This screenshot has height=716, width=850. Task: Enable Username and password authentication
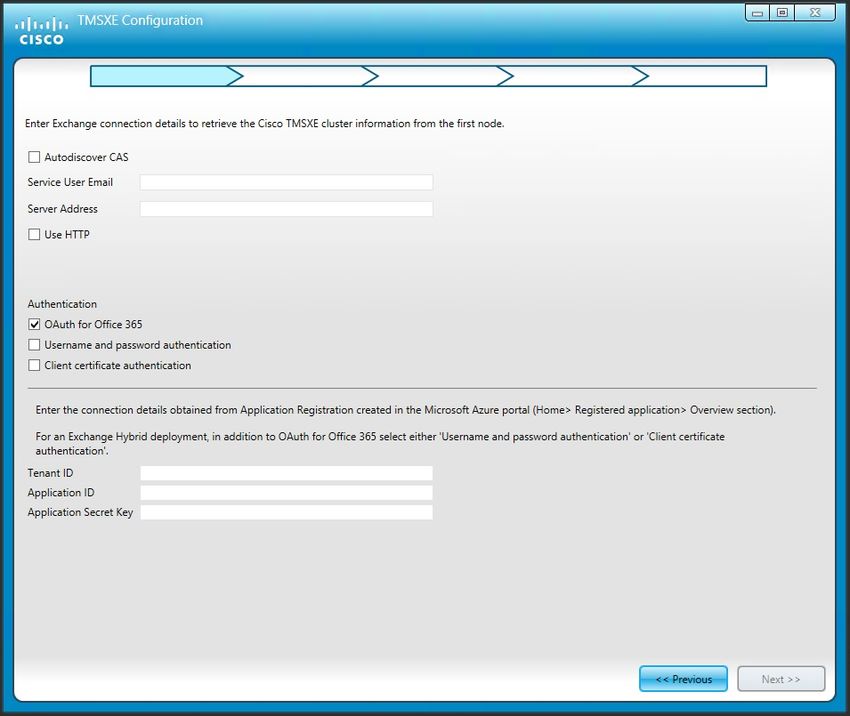[34, 345]
